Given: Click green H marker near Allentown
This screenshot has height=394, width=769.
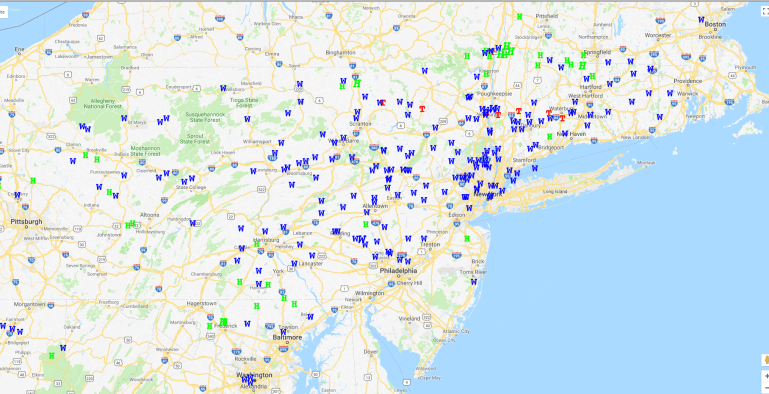Looking at the screenshot, I should (365, 224).
